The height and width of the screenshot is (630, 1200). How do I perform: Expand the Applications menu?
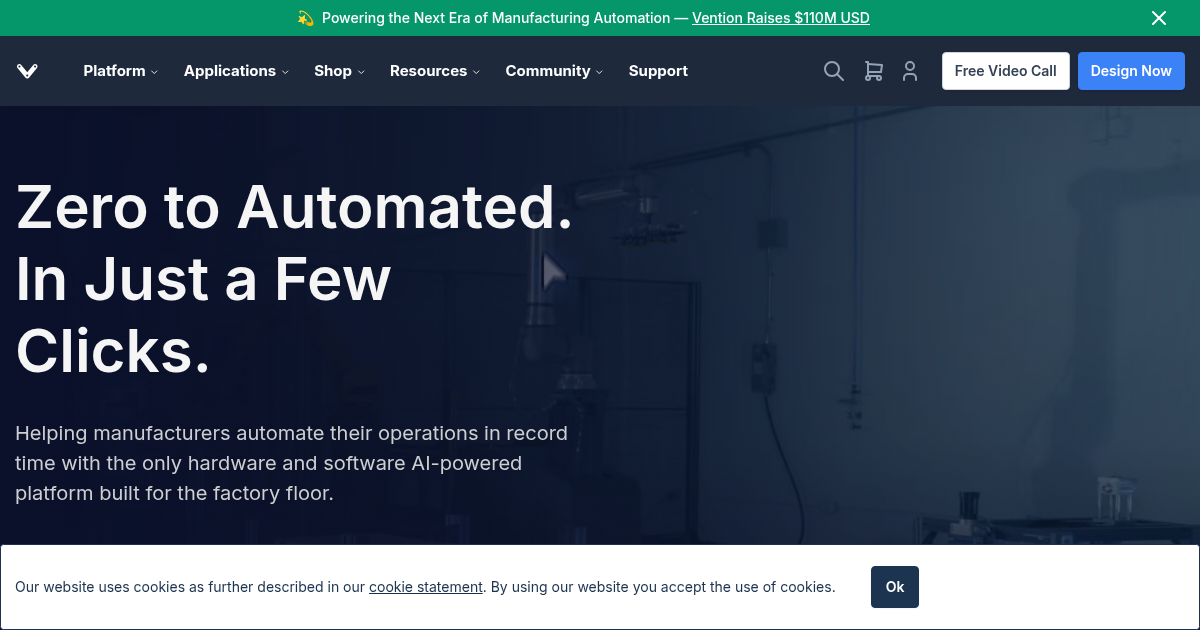(x=236, y=71)
